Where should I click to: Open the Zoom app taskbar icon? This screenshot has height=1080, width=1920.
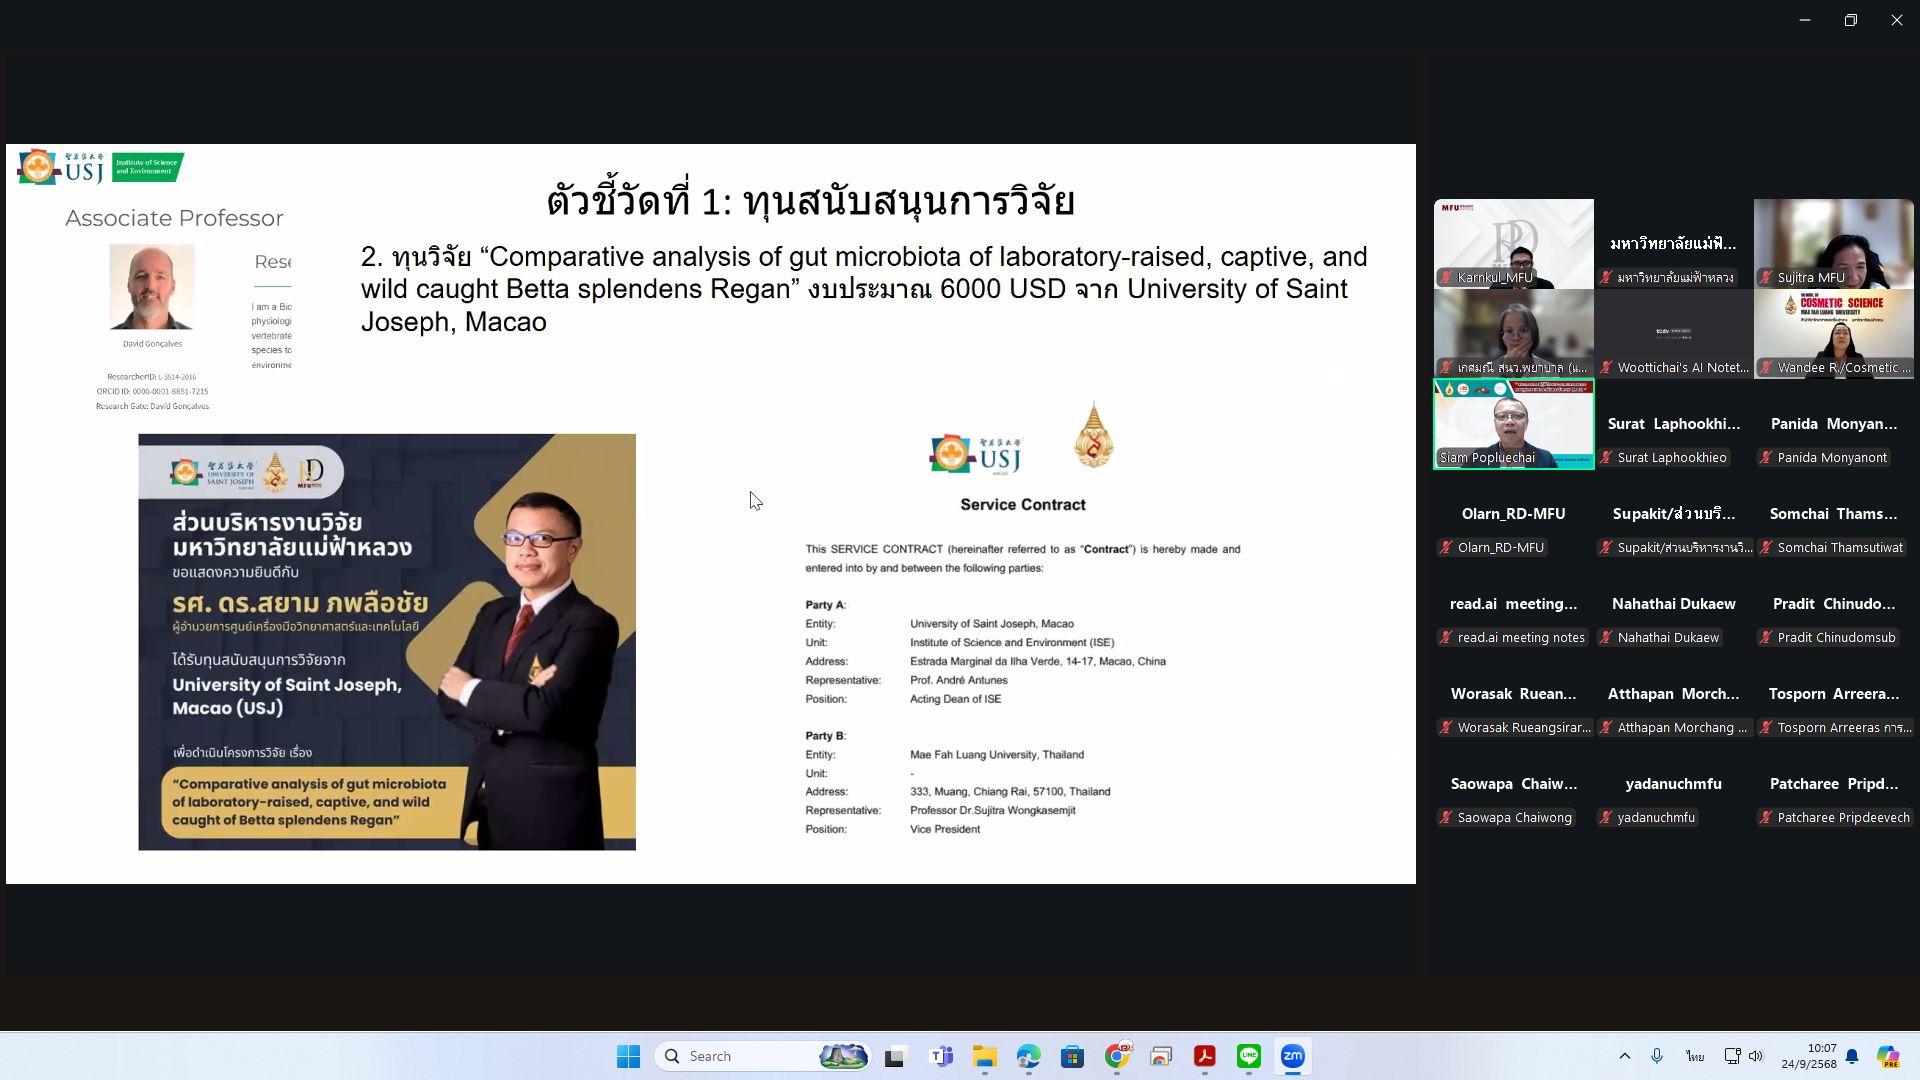tap(1293, 1056)
